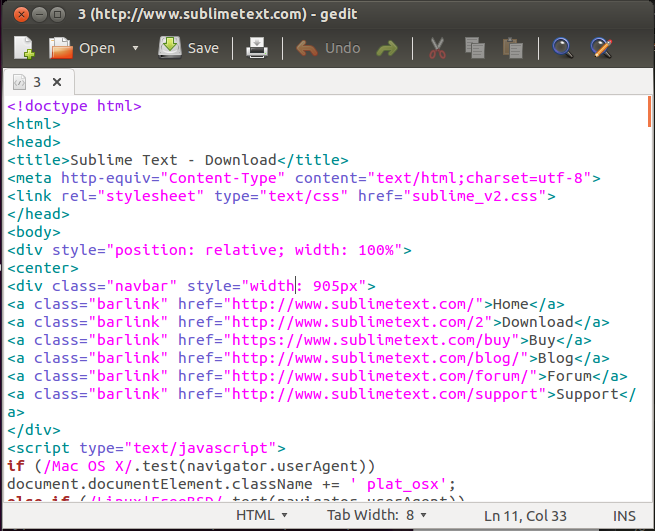The image size is (655, 531).
Task: Cut selection with the scissors icon
Action: point(437,48)
